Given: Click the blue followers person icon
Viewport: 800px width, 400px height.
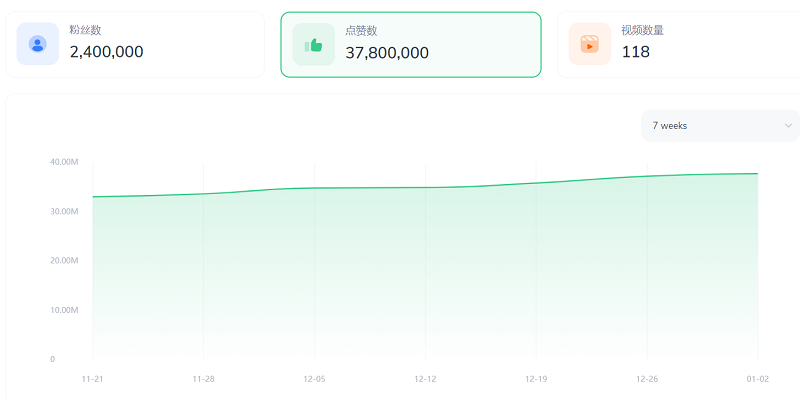Looking at the screenshot, I should 38,44.
